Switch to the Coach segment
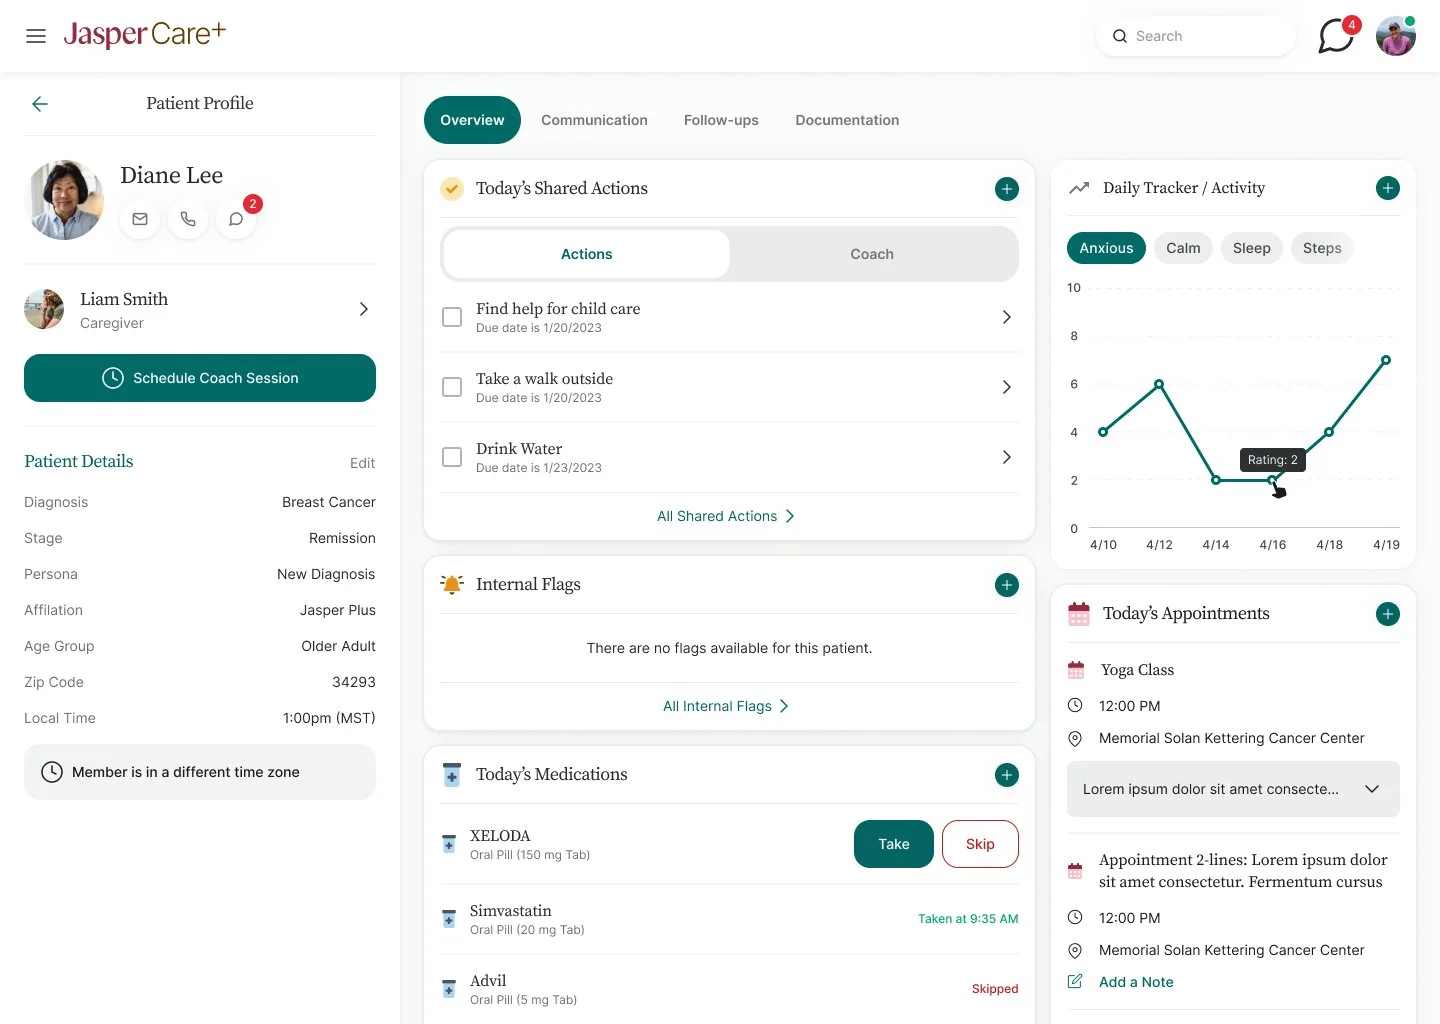The width and height of the screenshot is (1440, 1024). pos(872,254)
